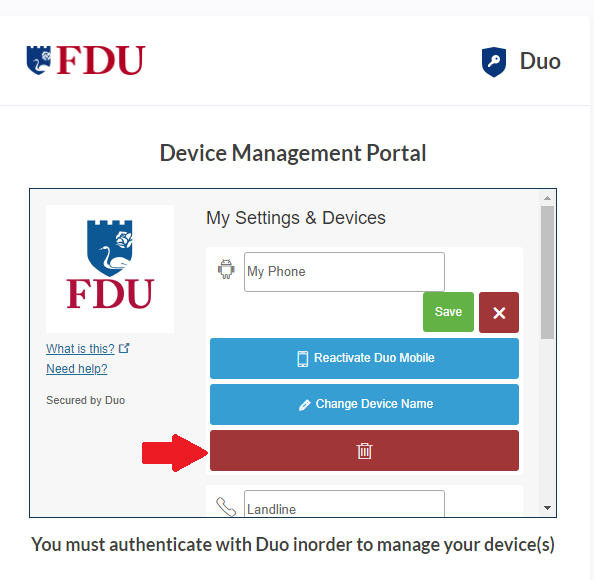Click the scrollbar down arrow
Image resolution: width=594 pixels, height=580 pixels.
click(547, 508)
